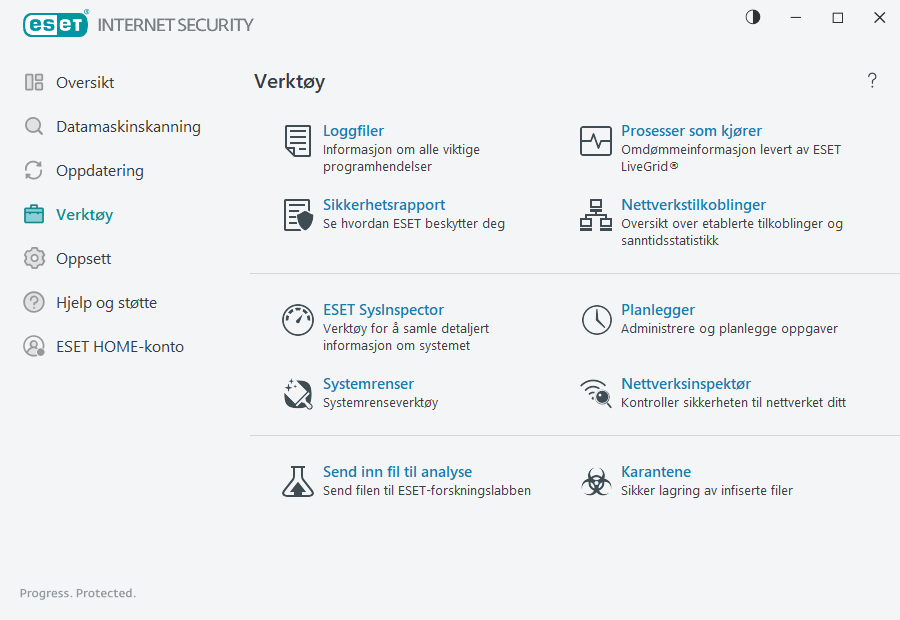Click the Sikkerhetsrapport shield icon
This screenshot has height=620, width=900.
point(297,215)
